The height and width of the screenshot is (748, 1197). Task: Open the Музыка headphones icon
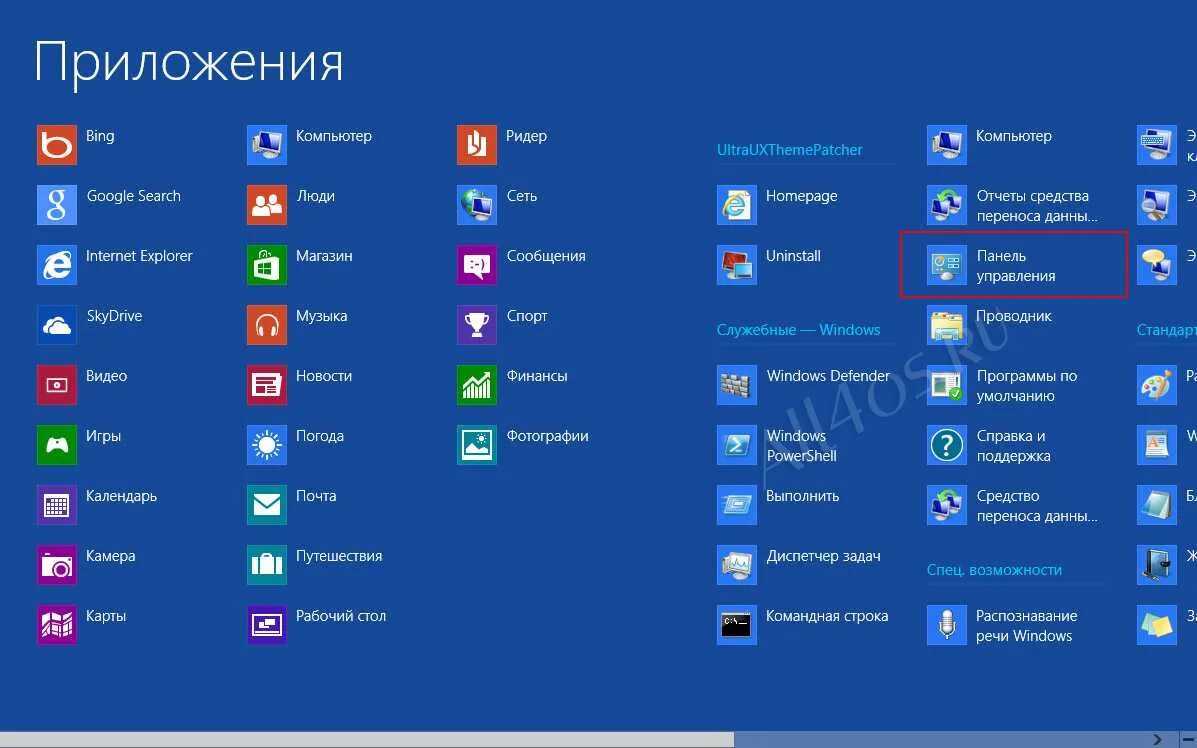coord(266,324)
